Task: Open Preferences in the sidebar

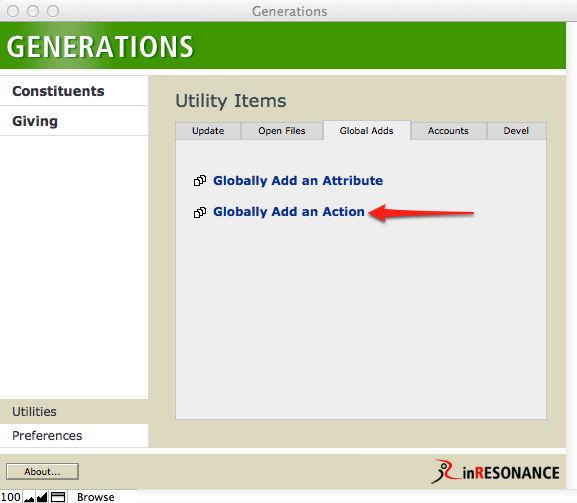Action: tap(74, 436)
